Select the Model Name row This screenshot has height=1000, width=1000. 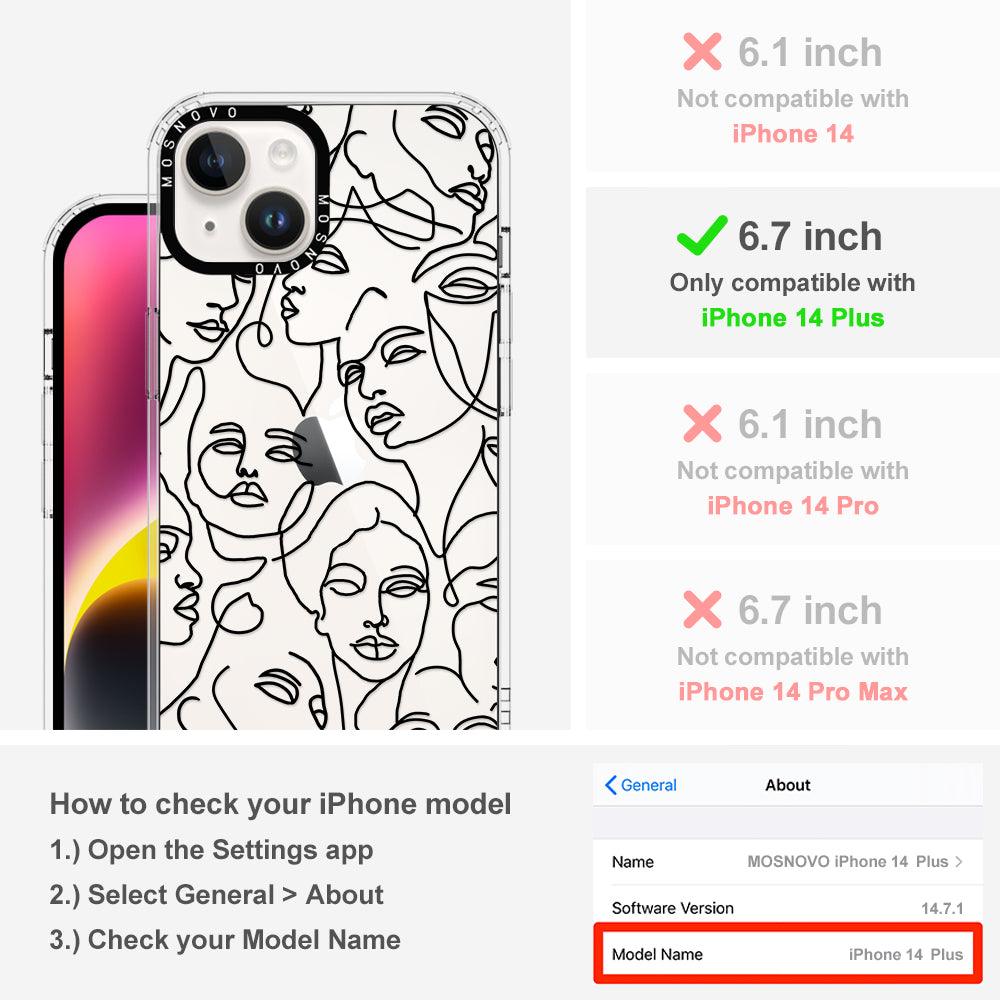click(788, 954)
